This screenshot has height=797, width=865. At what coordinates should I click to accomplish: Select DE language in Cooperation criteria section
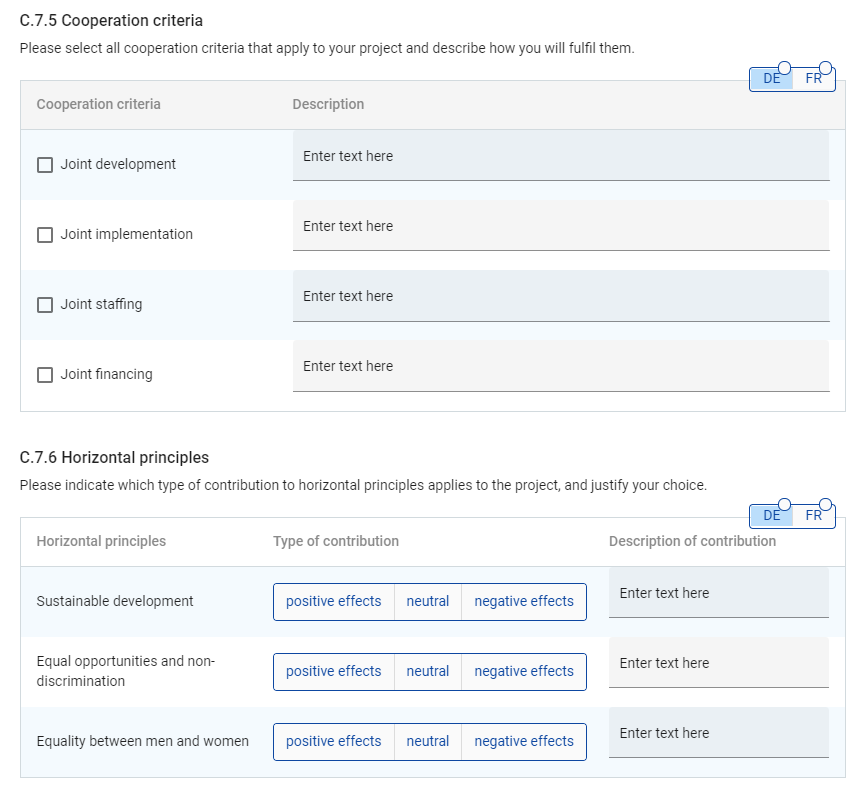(x=771, y=80)
